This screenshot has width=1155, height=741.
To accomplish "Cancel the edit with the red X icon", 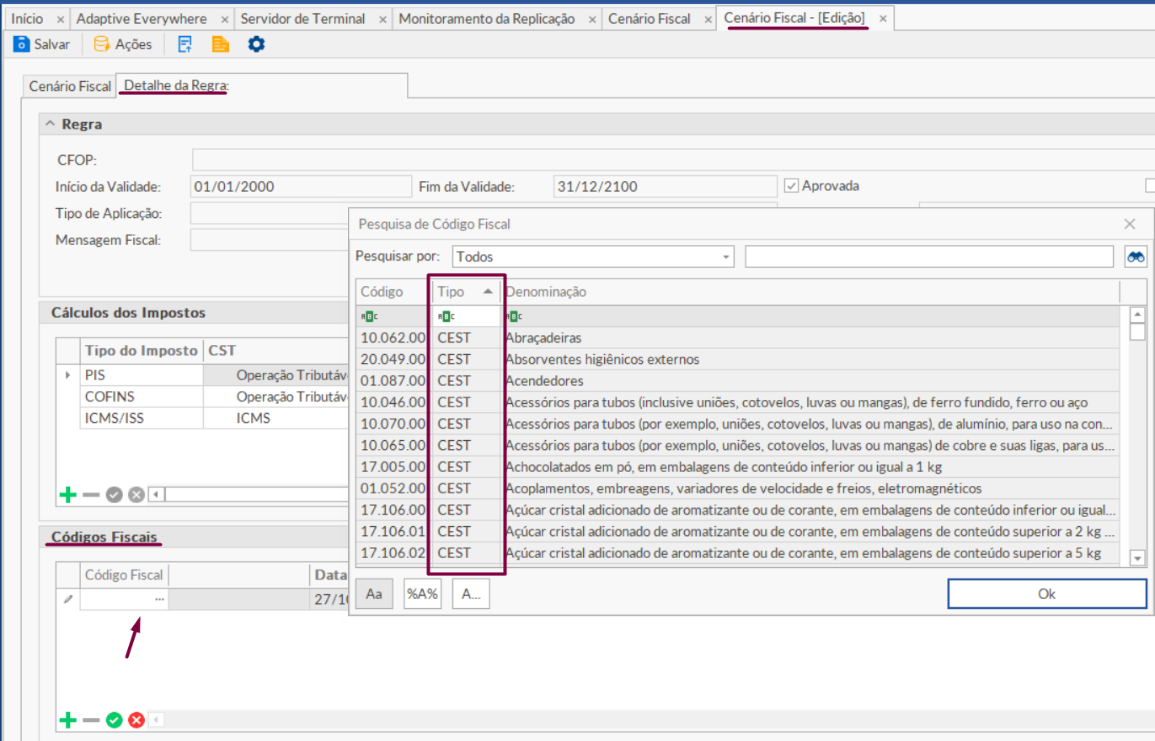I will [x=136, y=720].
